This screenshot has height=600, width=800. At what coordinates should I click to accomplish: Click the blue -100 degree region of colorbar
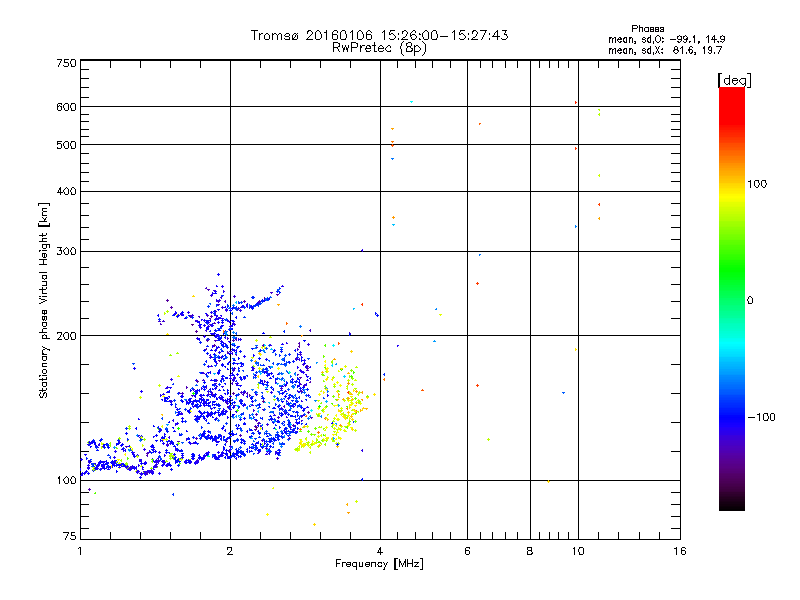(732, 416)
